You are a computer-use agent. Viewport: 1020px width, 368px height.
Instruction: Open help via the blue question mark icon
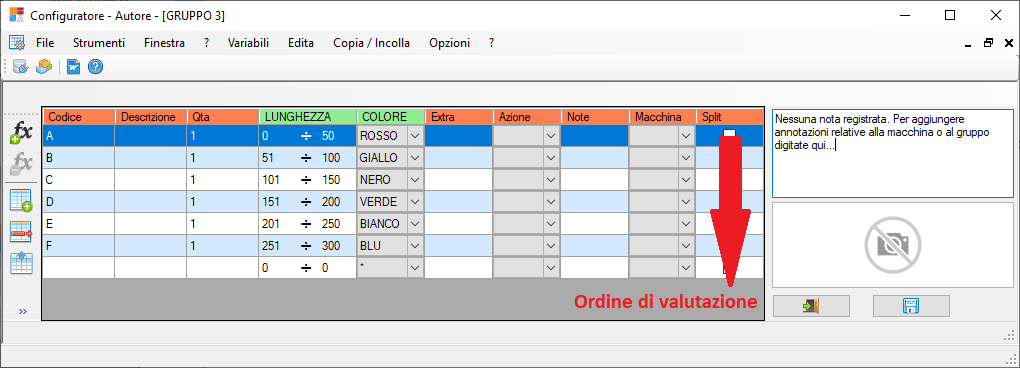[x=96, y=66]
